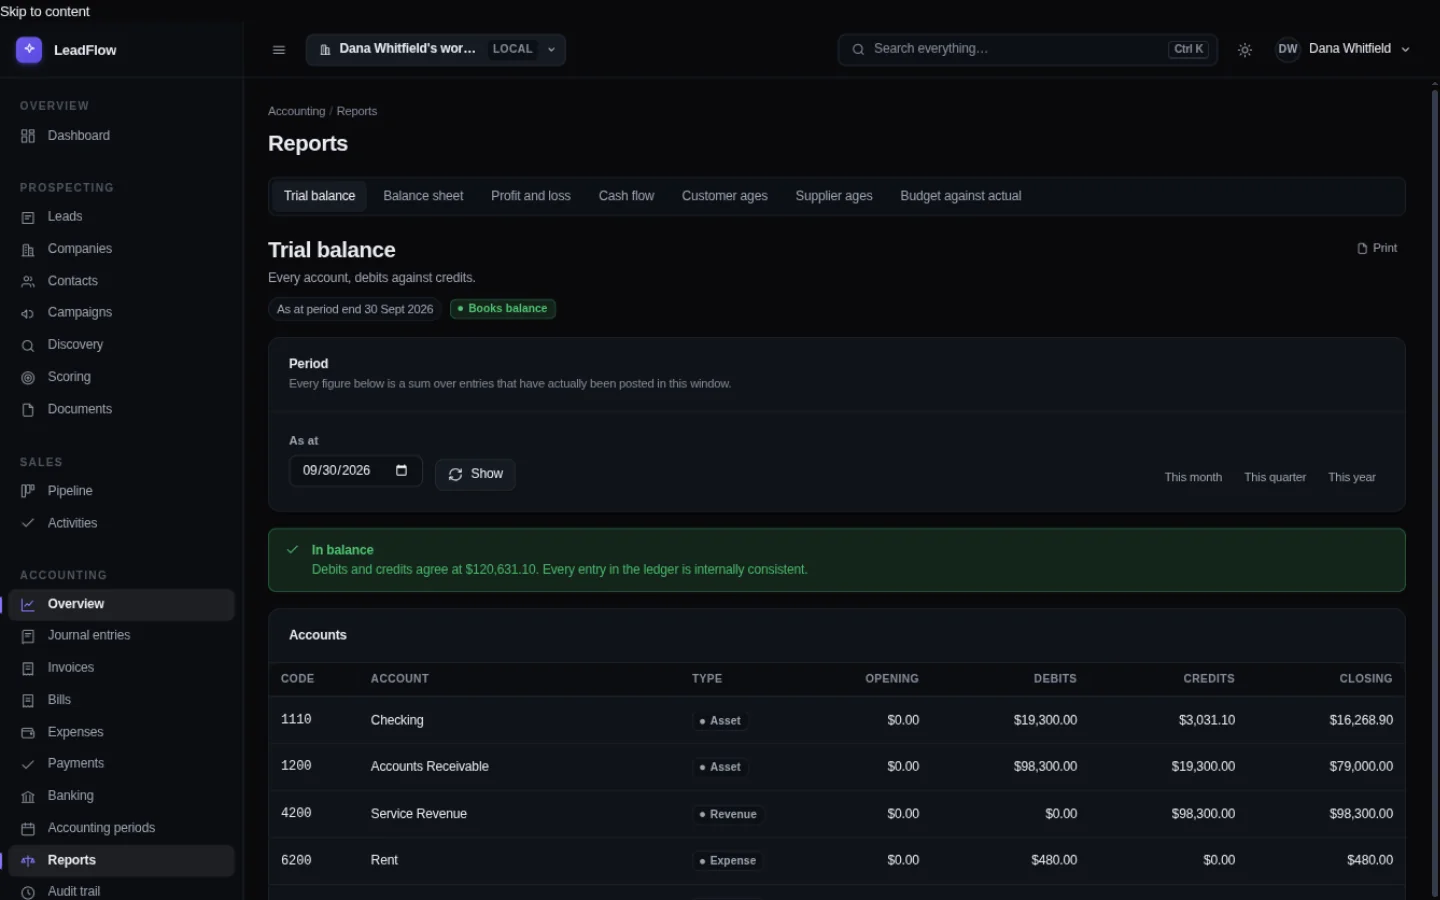The image size is (1440, 900).
Task: Click the Activities checkmark icon
Action: [28, 523]
